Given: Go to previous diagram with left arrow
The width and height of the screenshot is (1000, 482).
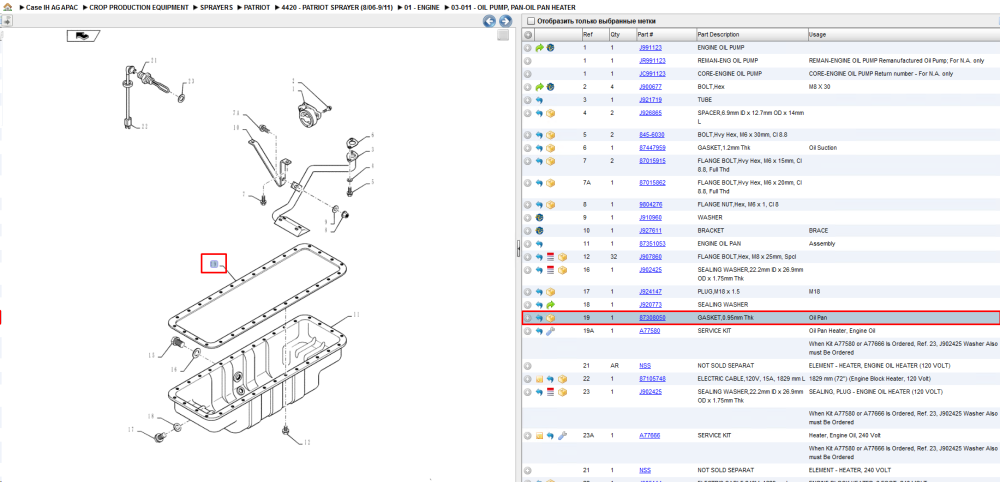Looking at the screenshot, I should coord(489,21).
